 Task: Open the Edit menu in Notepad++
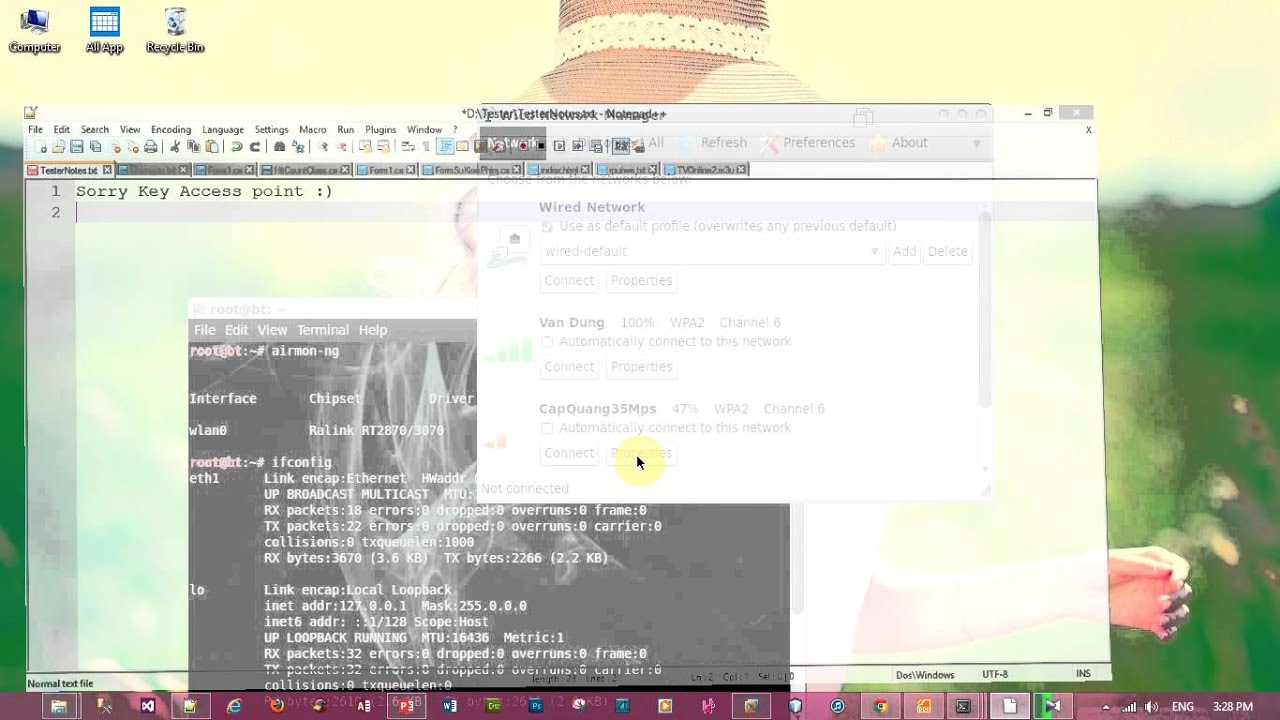pyautogui.click(x=62, y=130)
